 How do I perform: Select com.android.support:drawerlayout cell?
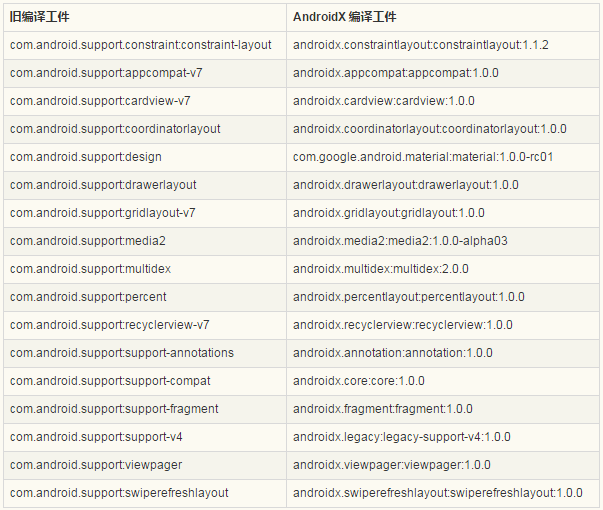(145, 185)
